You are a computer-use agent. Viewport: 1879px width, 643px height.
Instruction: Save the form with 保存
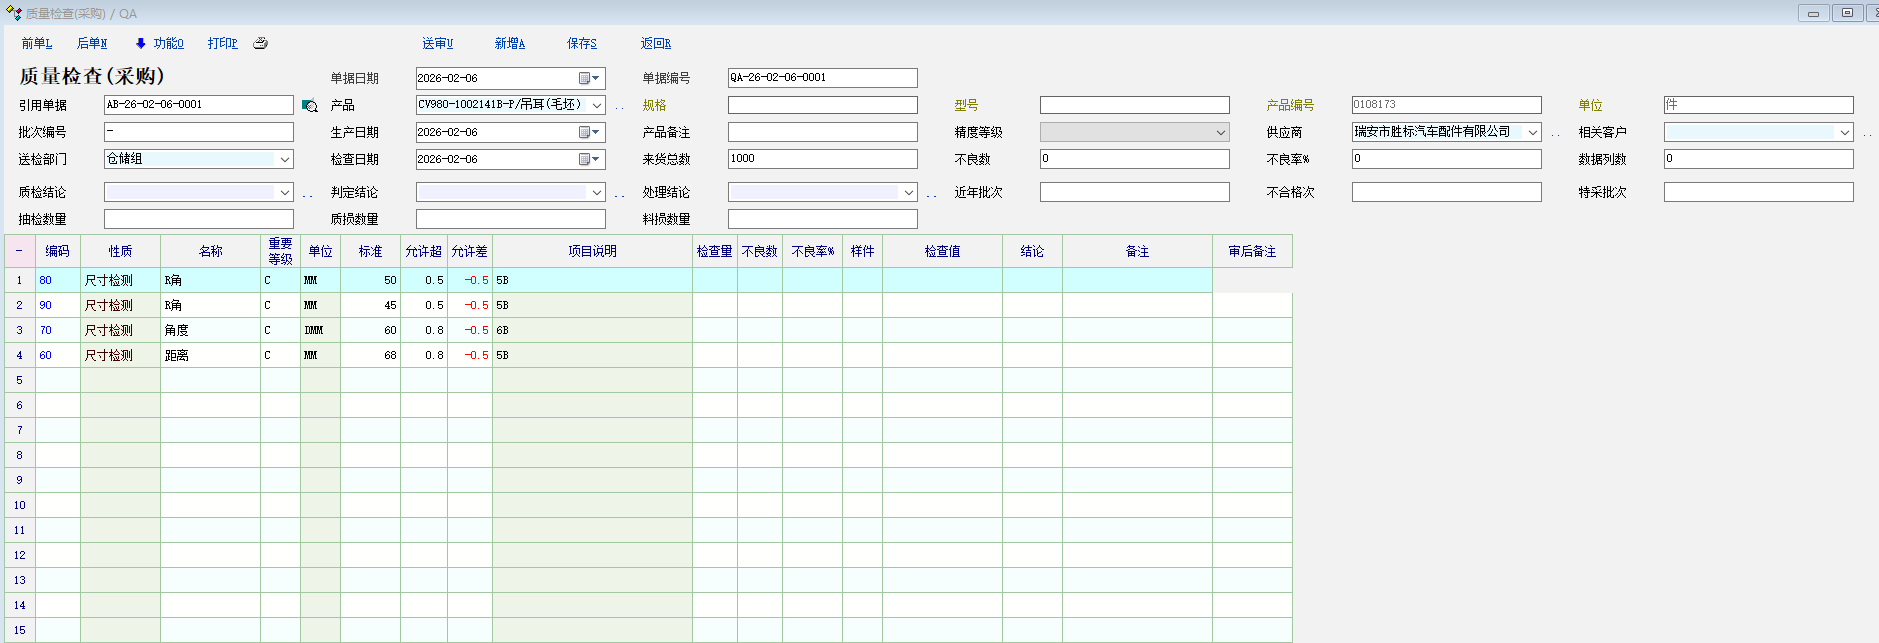click(581, 43)
